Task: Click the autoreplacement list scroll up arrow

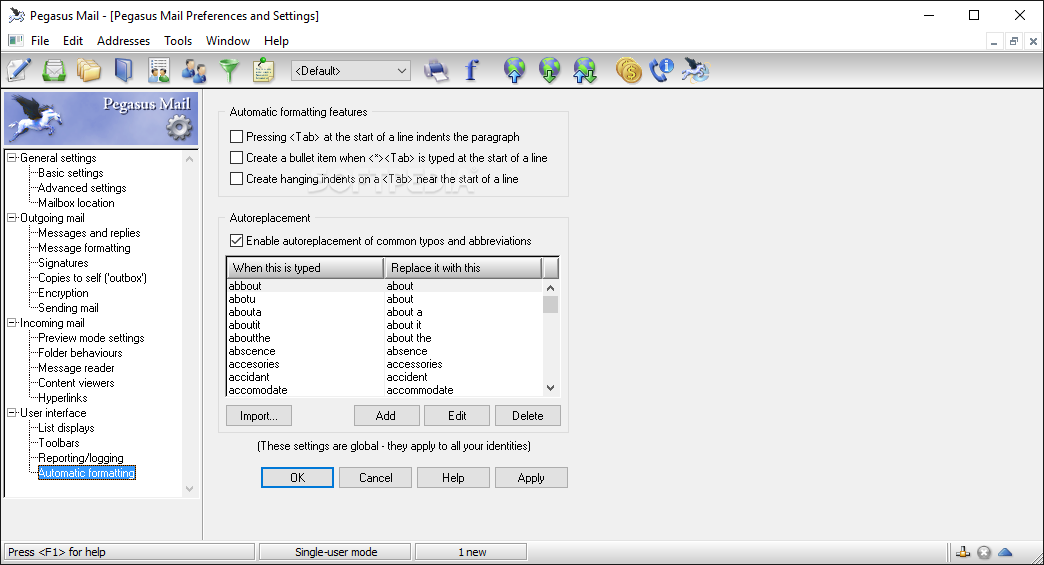Action: coord(550,288)
